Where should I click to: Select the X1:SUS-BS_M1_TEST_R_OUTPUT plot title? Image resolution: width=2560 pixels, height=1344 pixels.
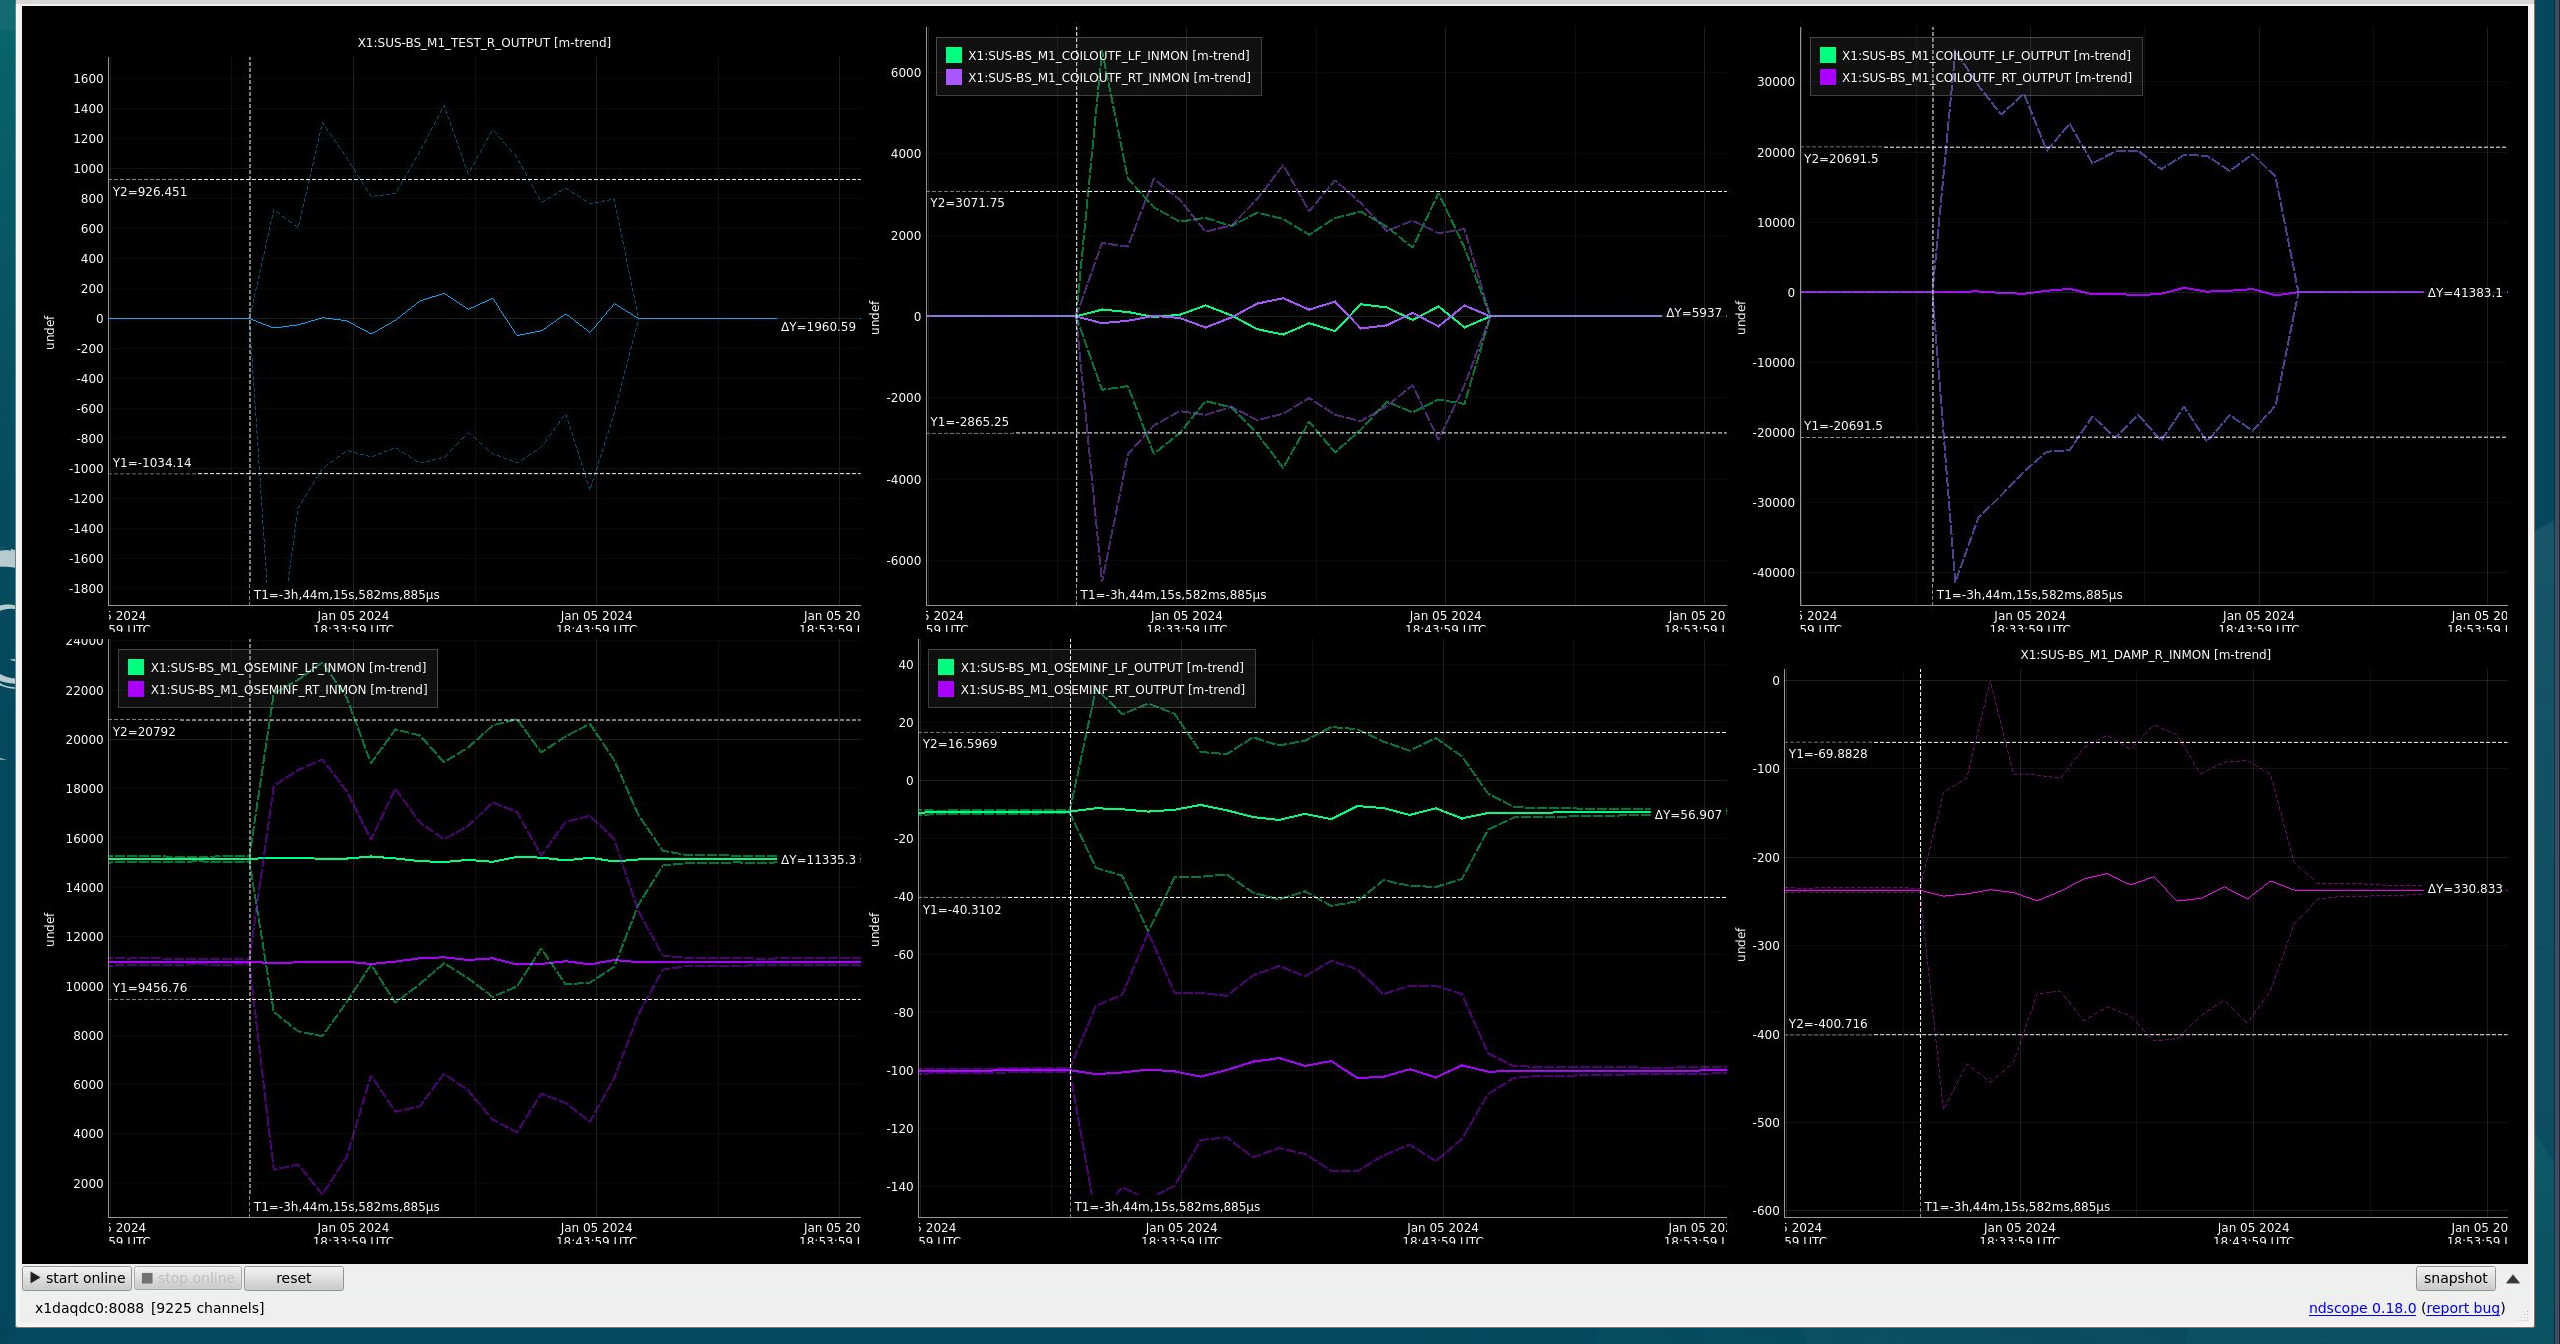click(x=484, y=43)
